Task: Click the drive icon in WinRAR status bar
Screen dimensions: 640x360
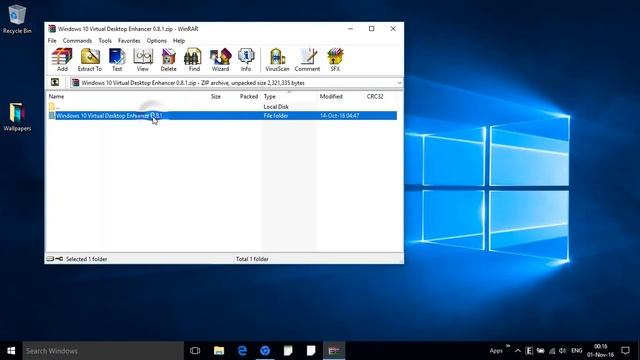Action: point(50,259)
